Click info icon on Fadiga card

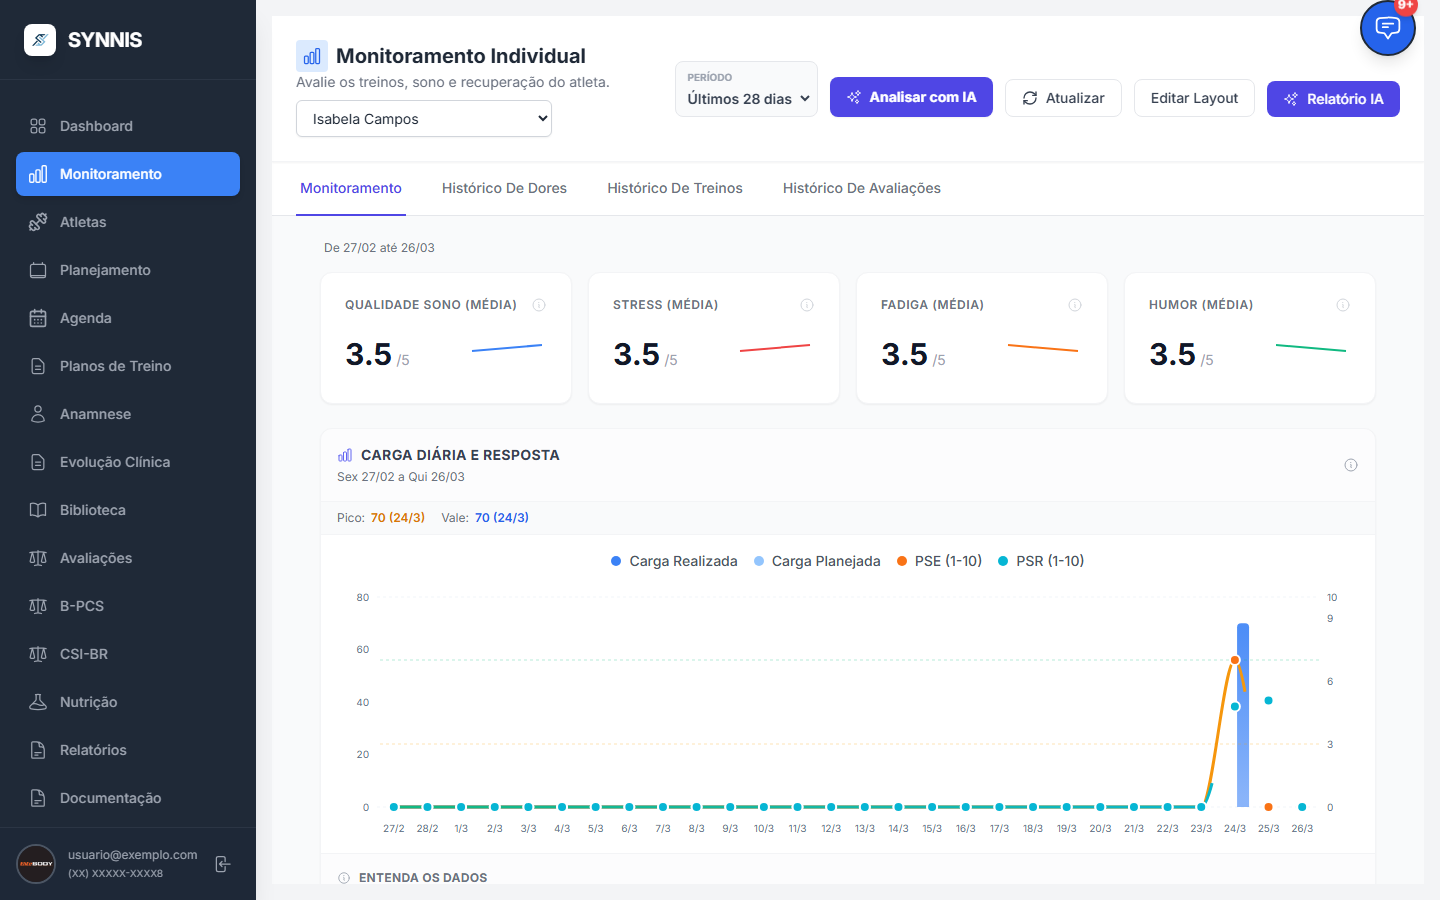coord(1075,305)
